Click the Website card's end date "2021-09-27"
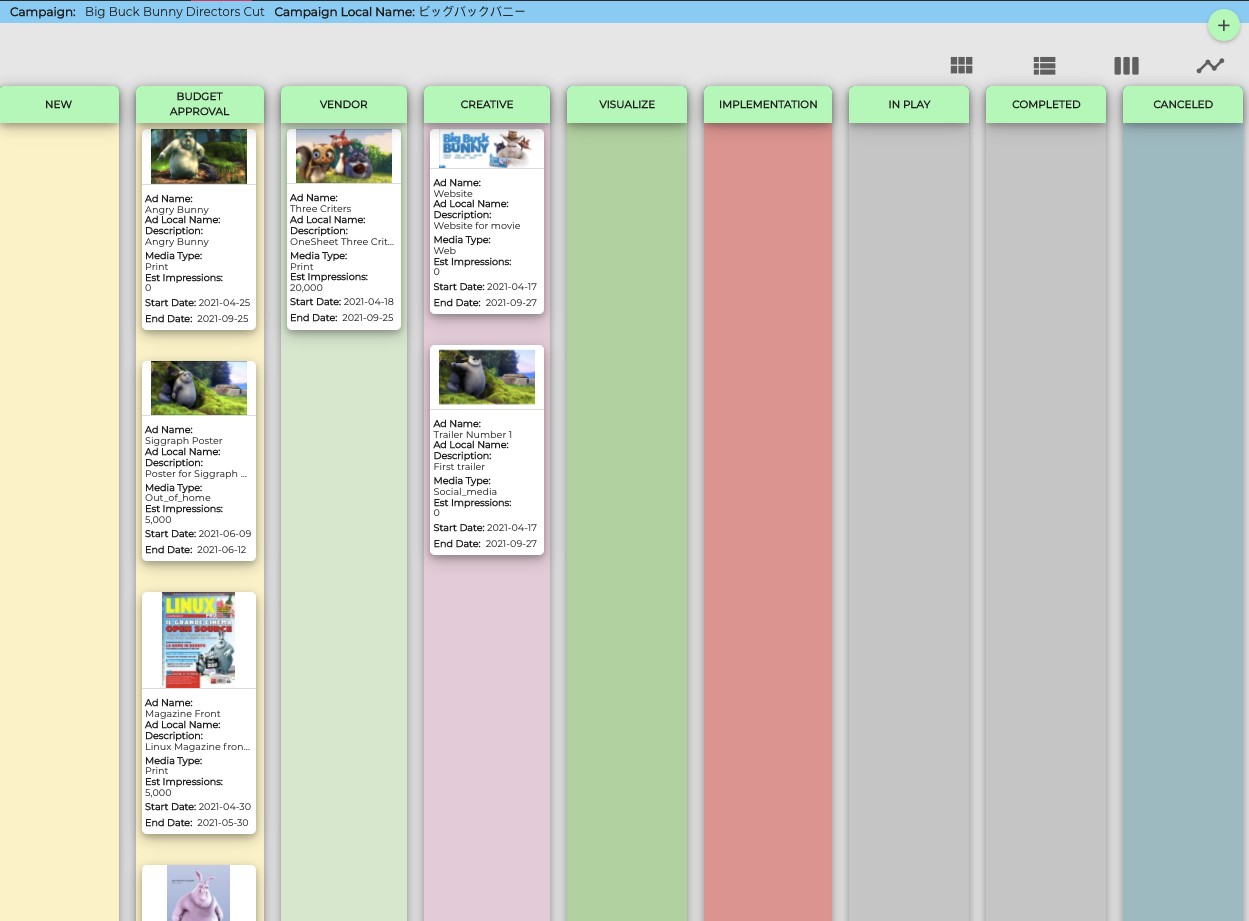Viewport: 1249px width, 921px height. click(511, 303)
